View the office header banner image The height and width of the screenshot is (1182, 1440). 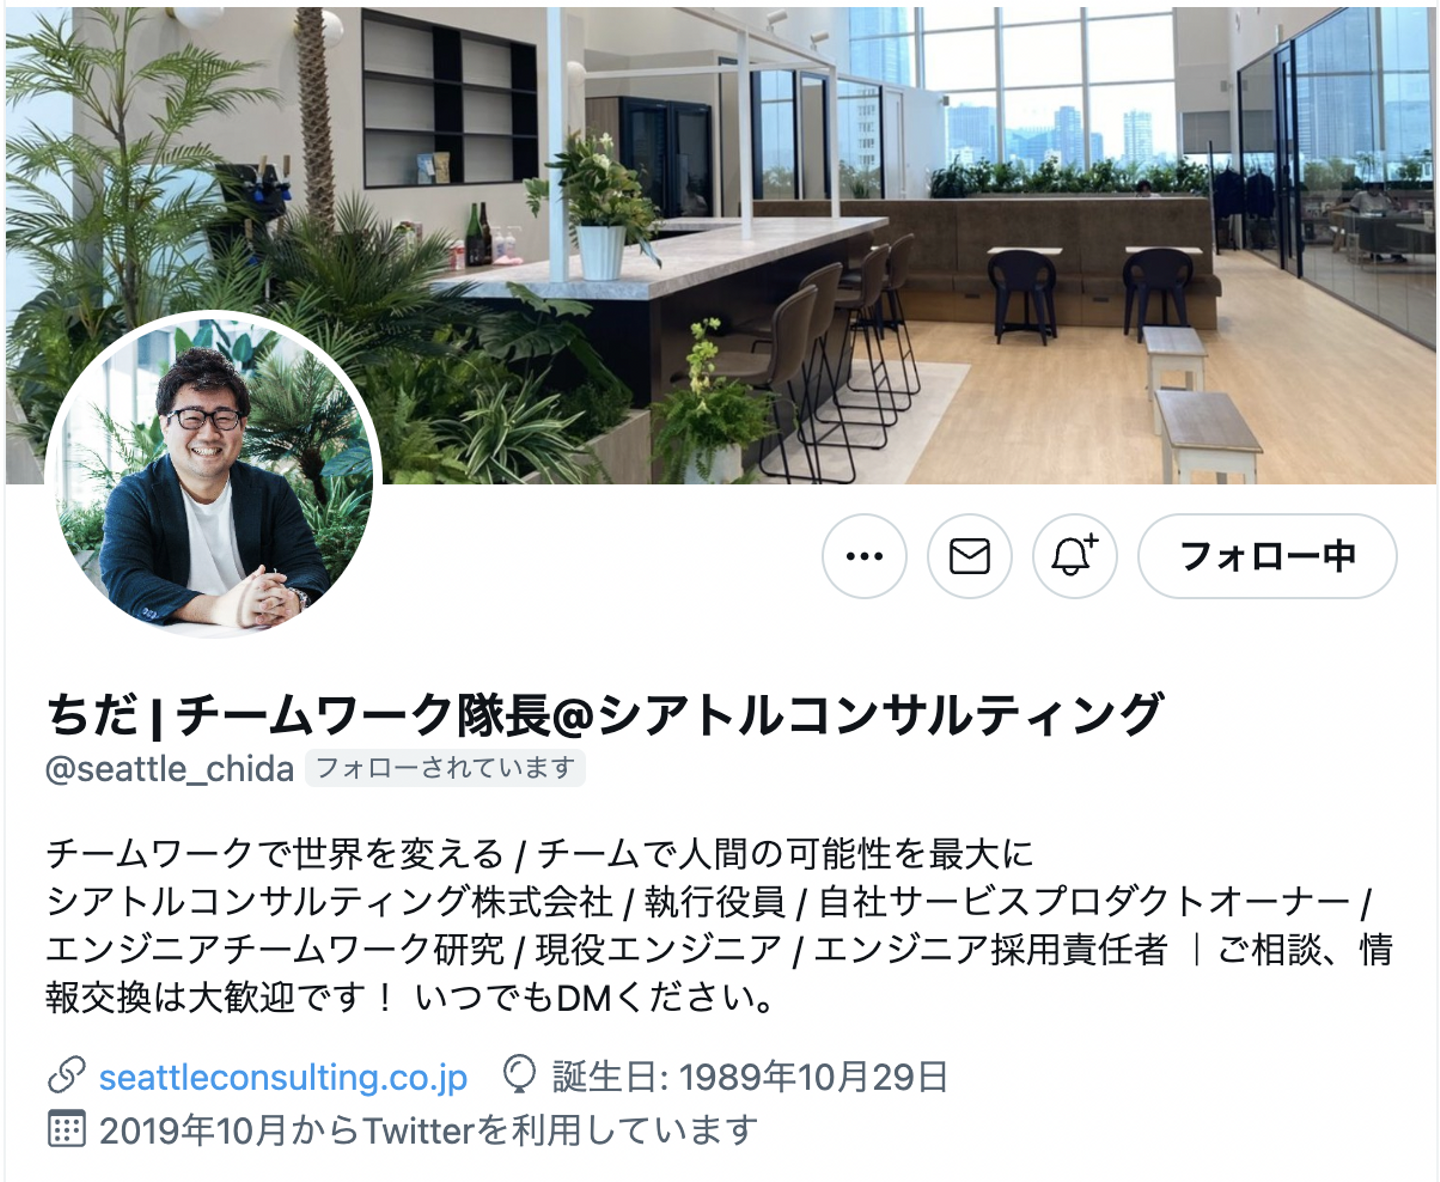[x=720, y=245]
